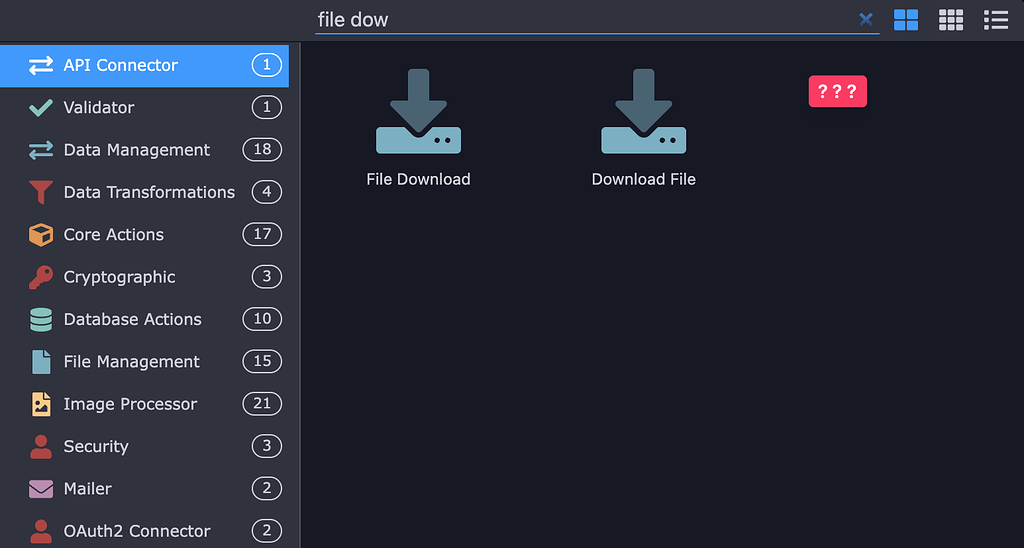
Task: Click into the search field containing 'file dow'
Action: tap(584, 20)
